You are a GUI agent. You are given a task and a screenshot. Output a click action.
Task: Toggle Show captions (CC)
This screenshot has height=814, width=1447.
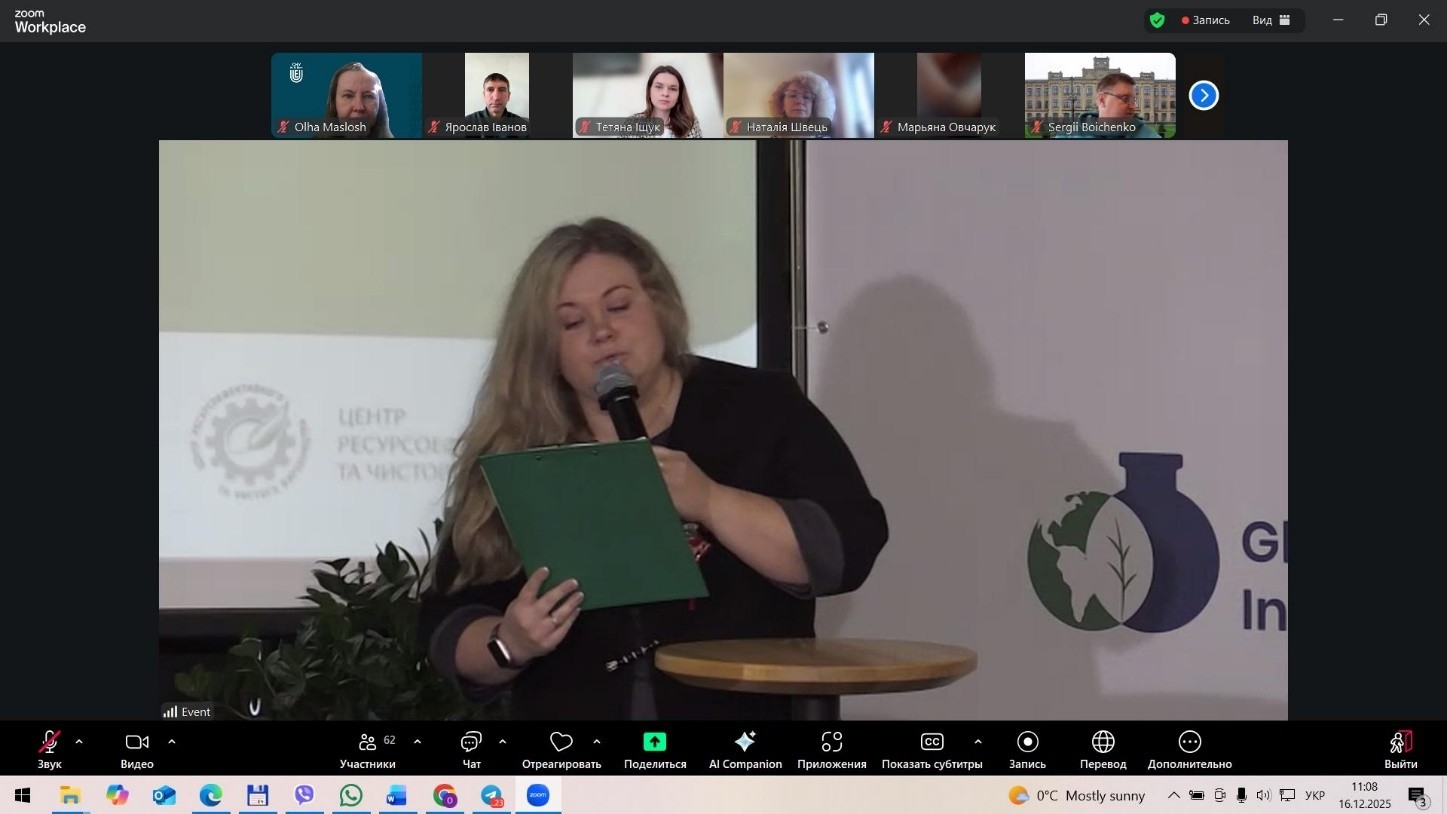(931, 742)
